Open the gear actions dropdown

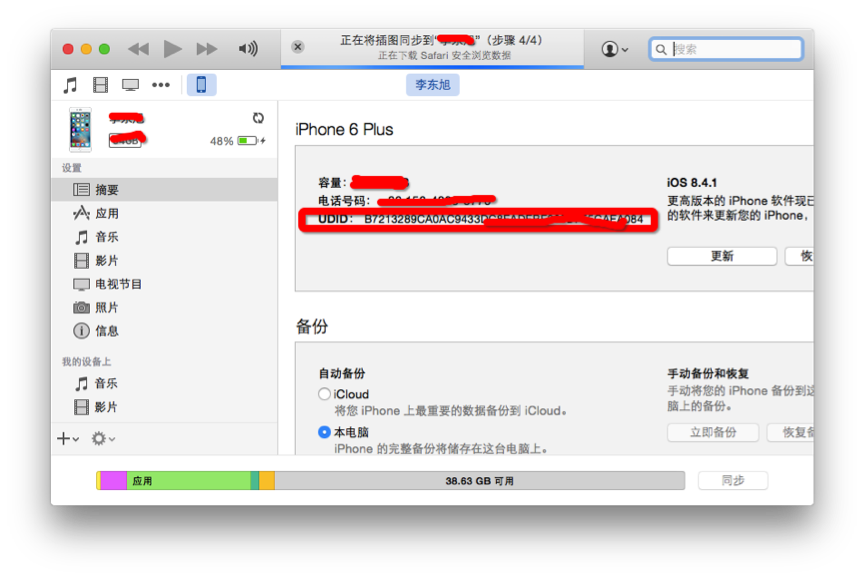[103, 438]
